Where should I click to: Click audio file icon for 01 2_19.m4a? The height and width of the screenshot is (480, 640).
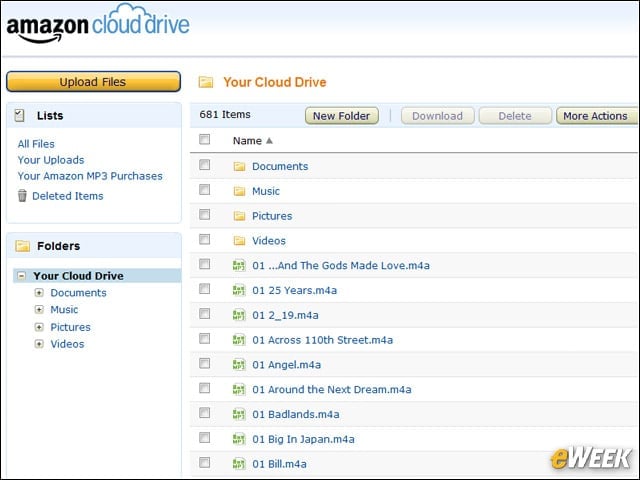239,316
